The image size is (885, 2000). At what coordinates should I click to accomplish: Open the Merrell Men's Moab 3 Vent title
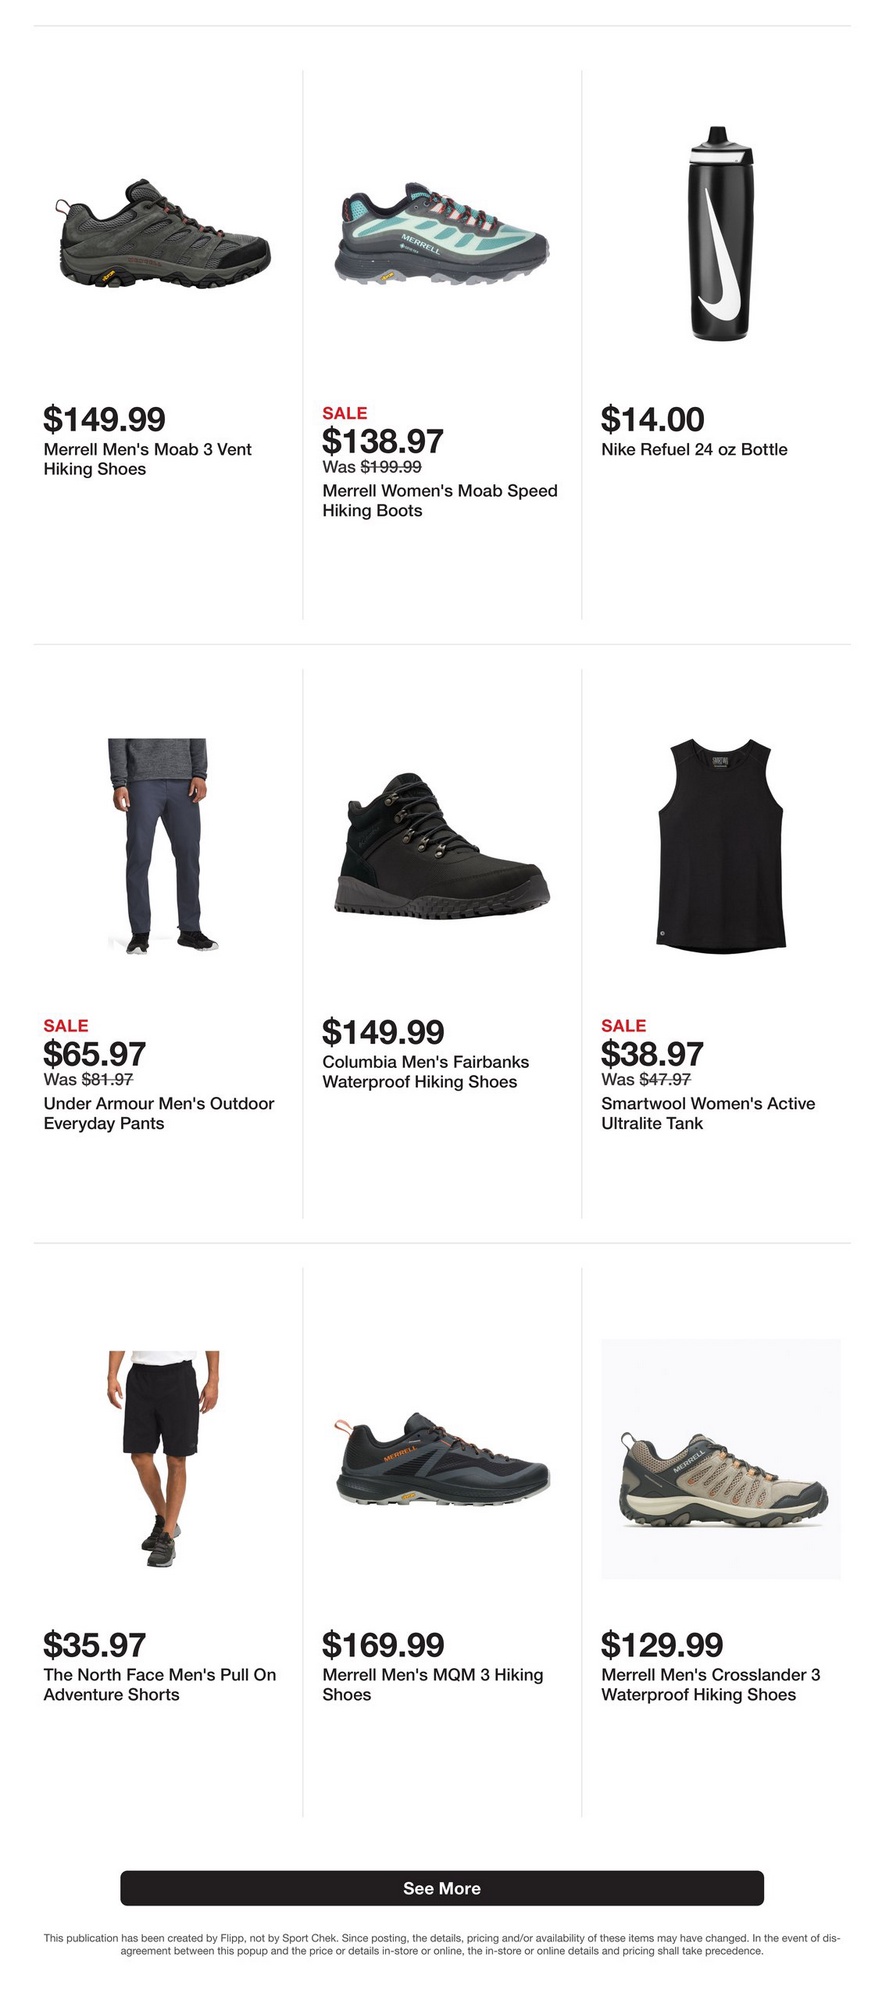tap(147, 460)
